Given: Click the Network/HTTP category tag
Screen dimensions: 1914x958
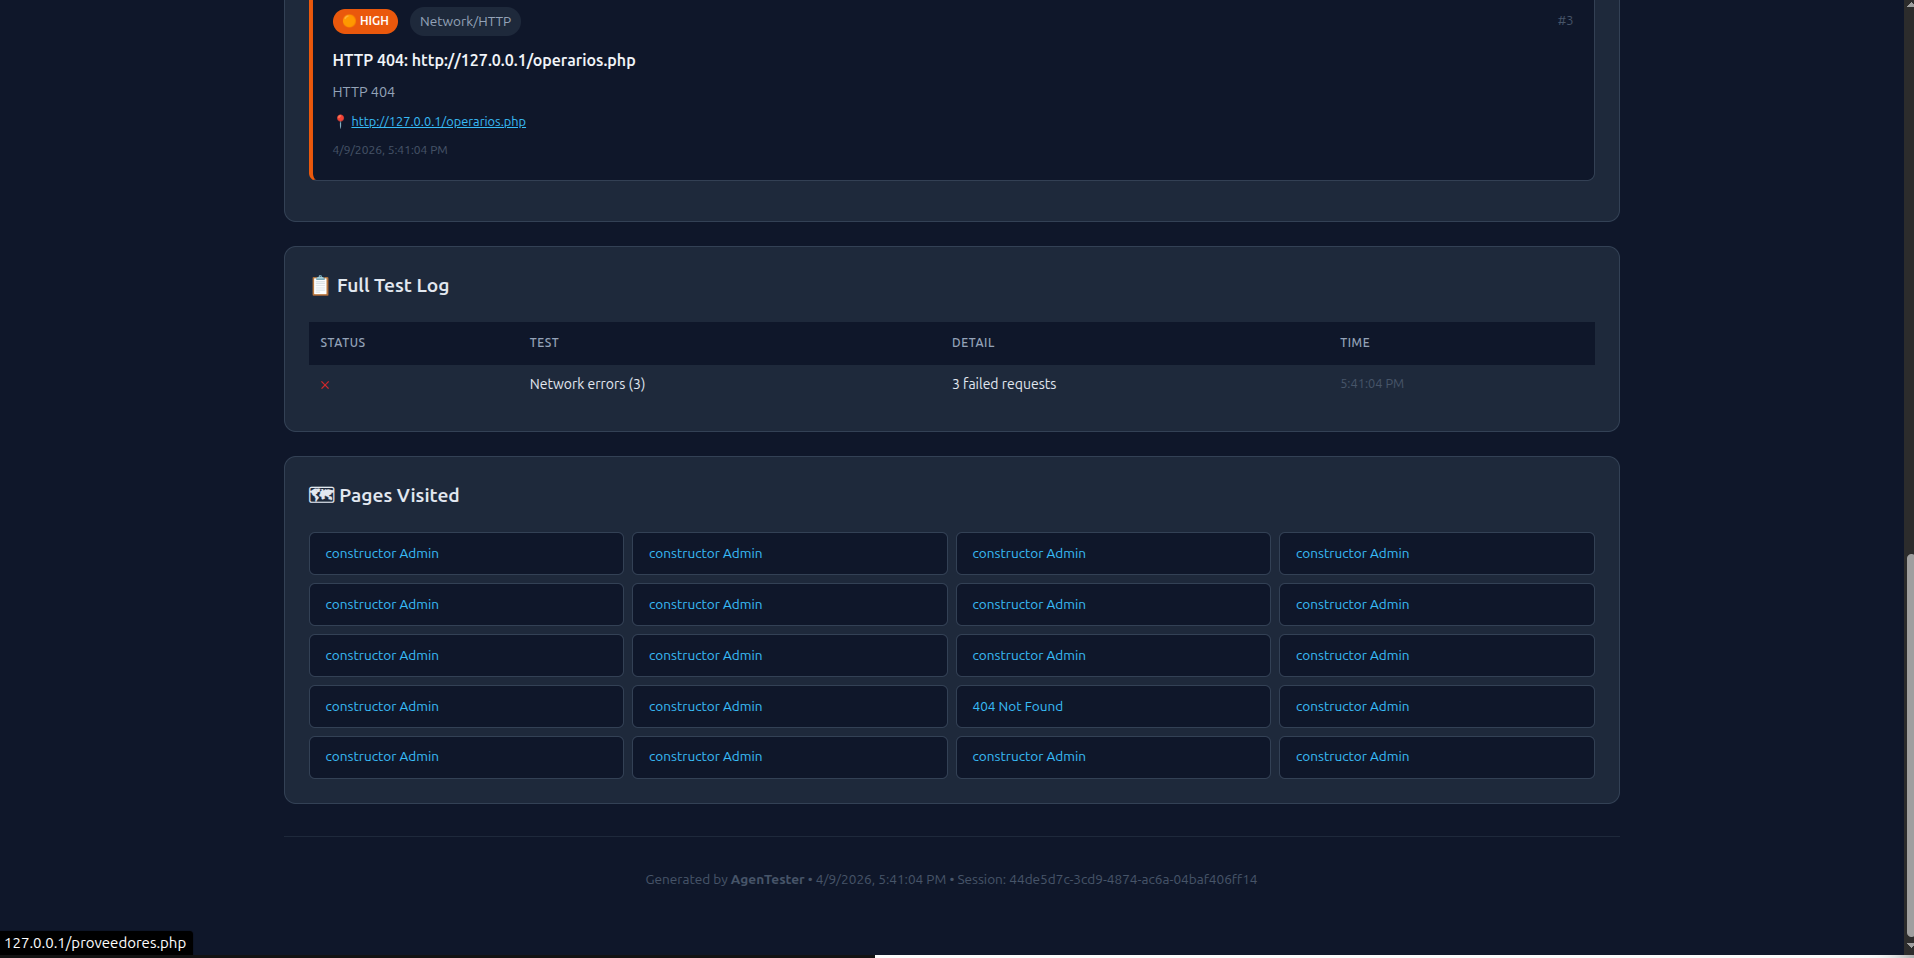Looking at the screenshot, I should pos(464,21).
